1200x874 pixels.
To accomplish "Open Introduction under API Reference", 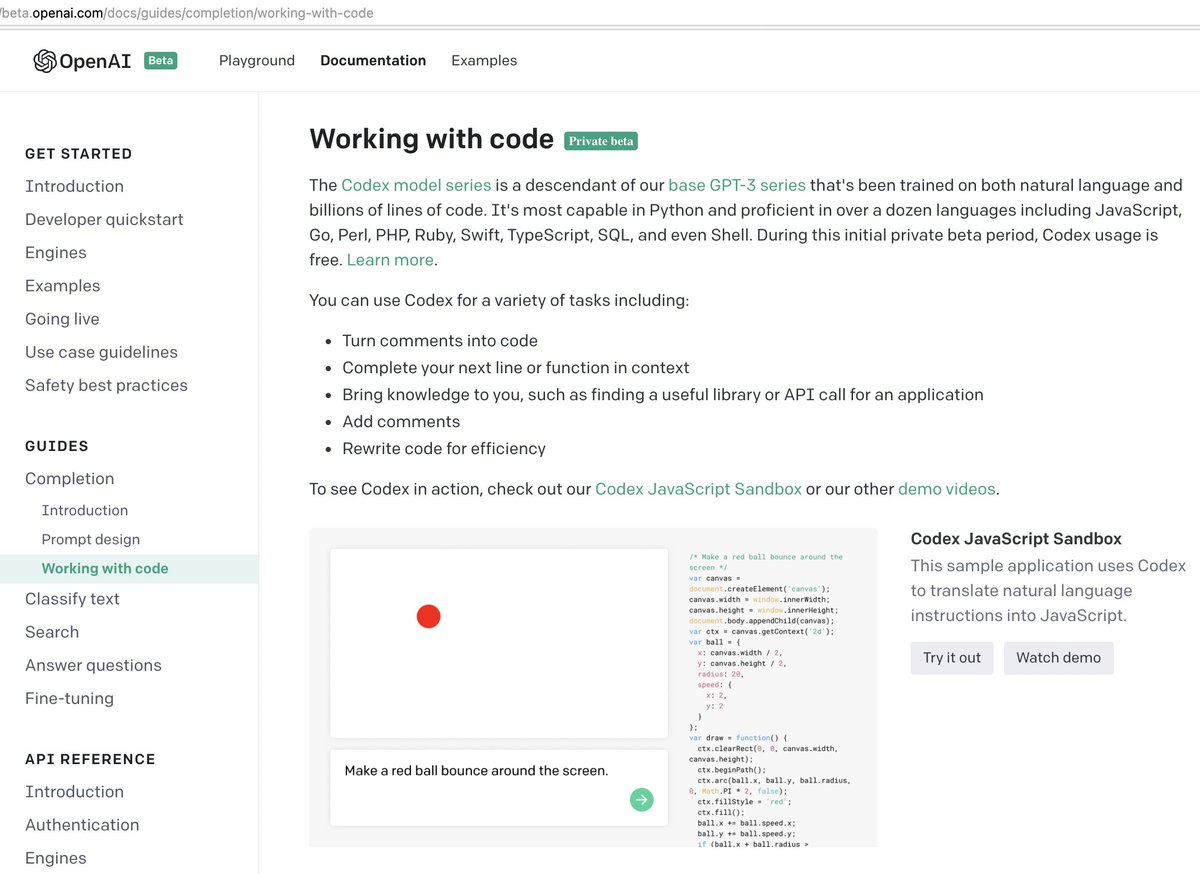I will pos(75,791).
